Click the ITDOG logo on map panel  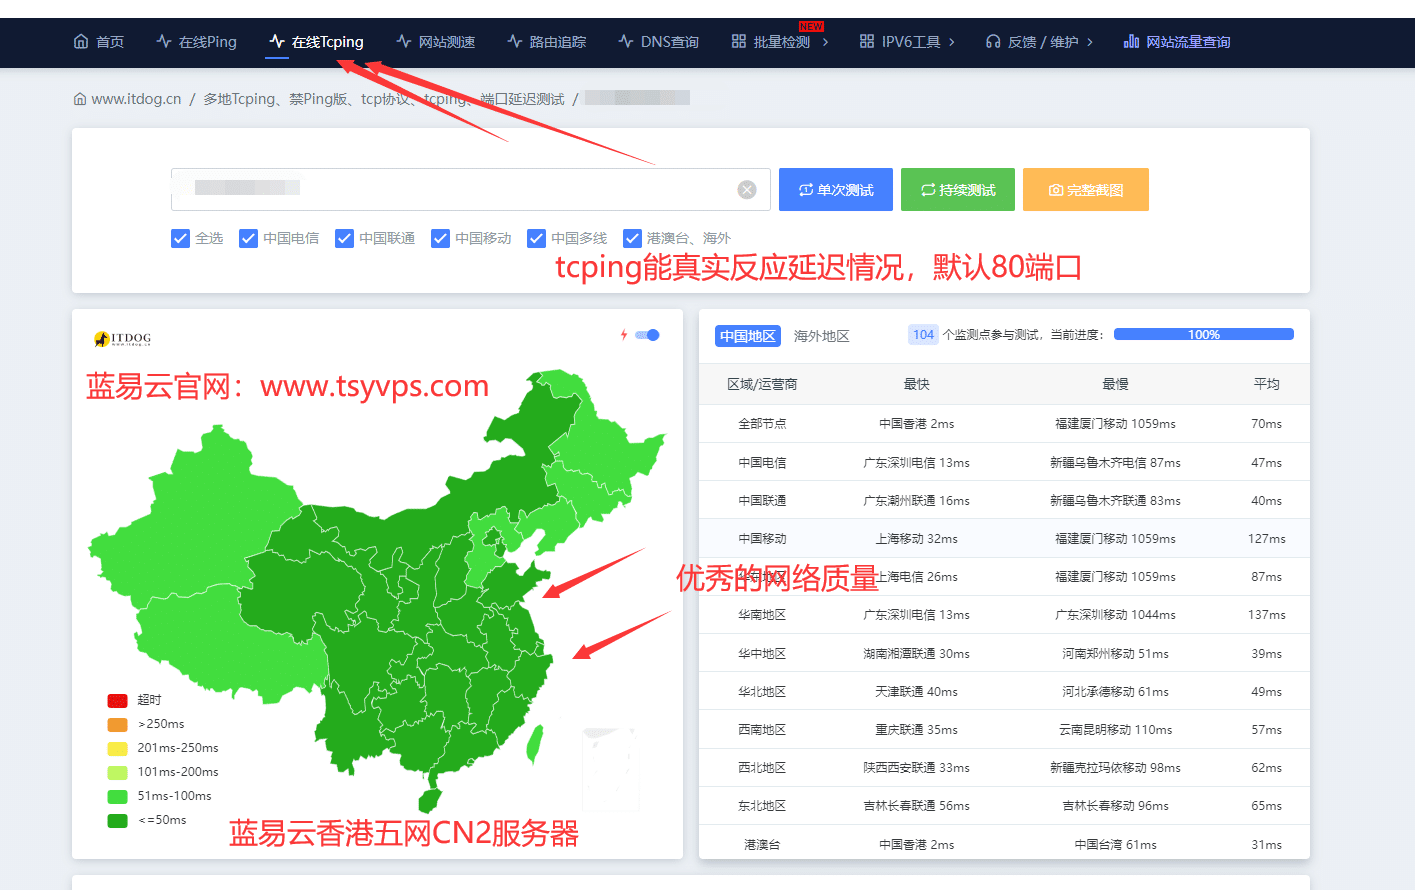[x=122, y=339]
